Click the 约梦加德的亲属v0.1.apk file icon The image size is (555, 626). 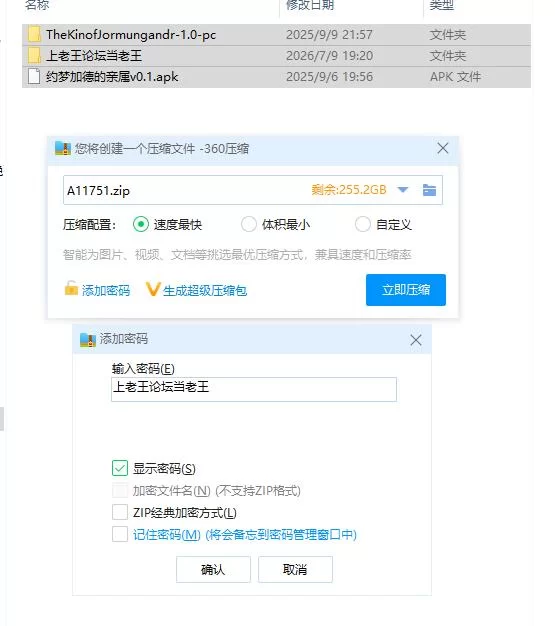34,76
